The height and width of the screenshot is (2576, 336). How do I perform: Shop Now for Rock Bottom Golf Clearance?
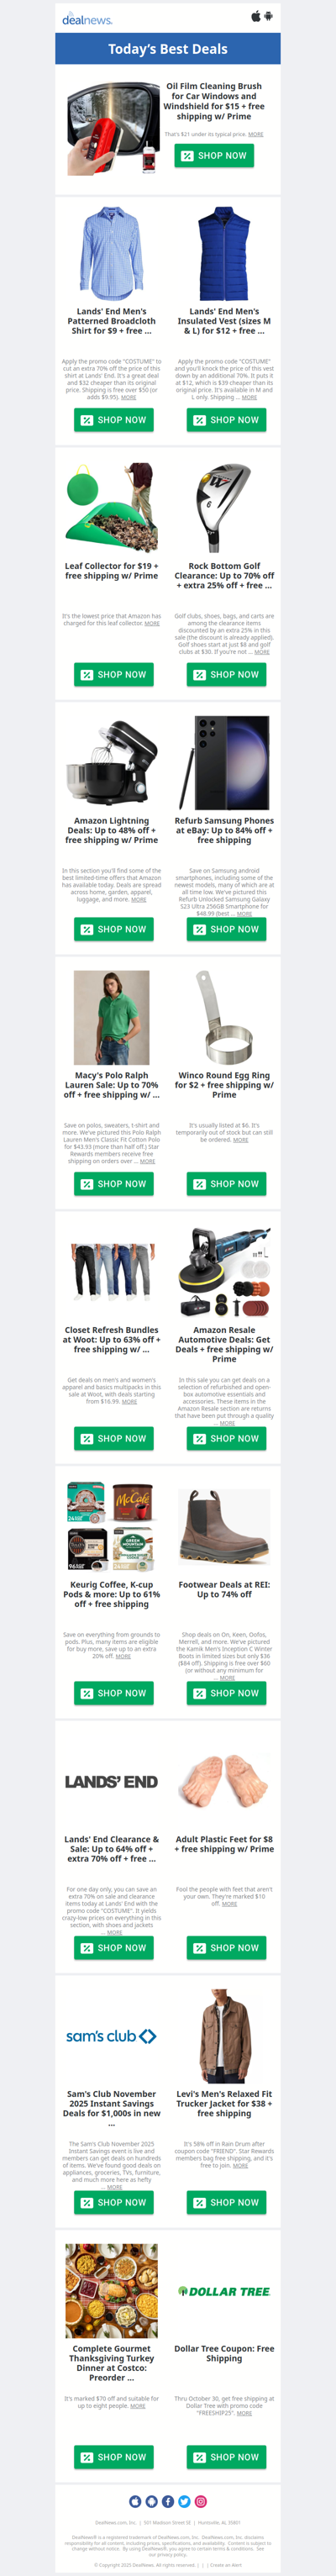coord(226,674)
